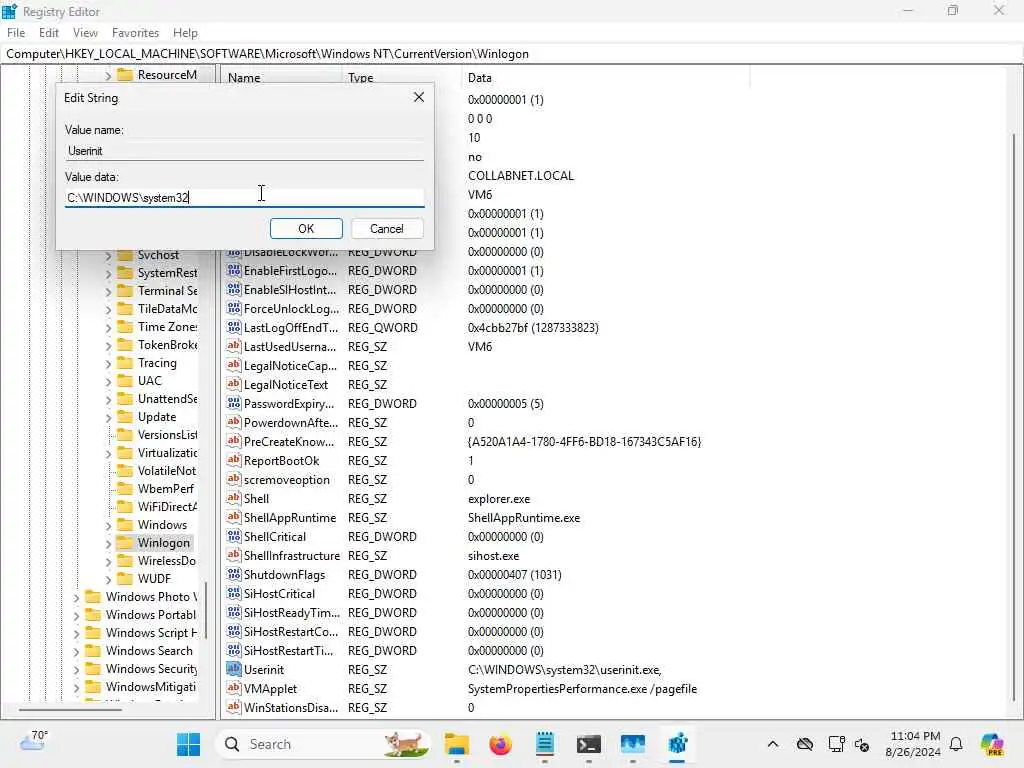Click the PreCreateKnow string icon
This screenshot has width=1024, height=768.
click(234, 441)
